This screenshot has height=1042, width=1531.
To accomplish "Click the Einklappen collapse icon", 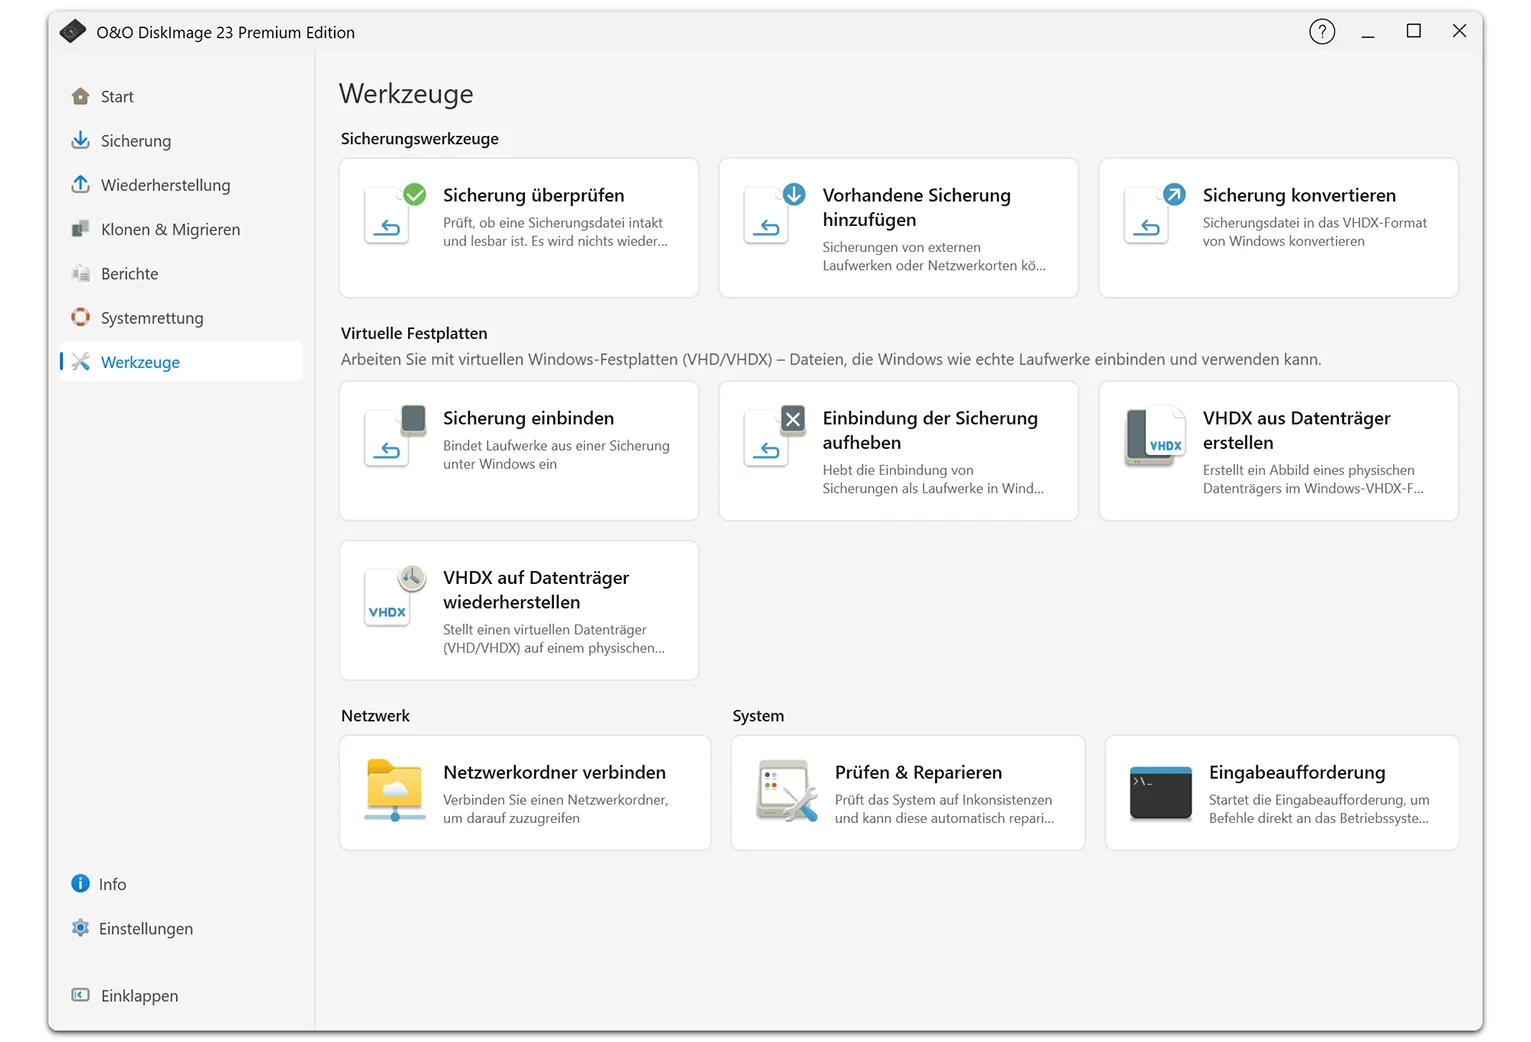I will pyautogui.click(x=81, y=995).
